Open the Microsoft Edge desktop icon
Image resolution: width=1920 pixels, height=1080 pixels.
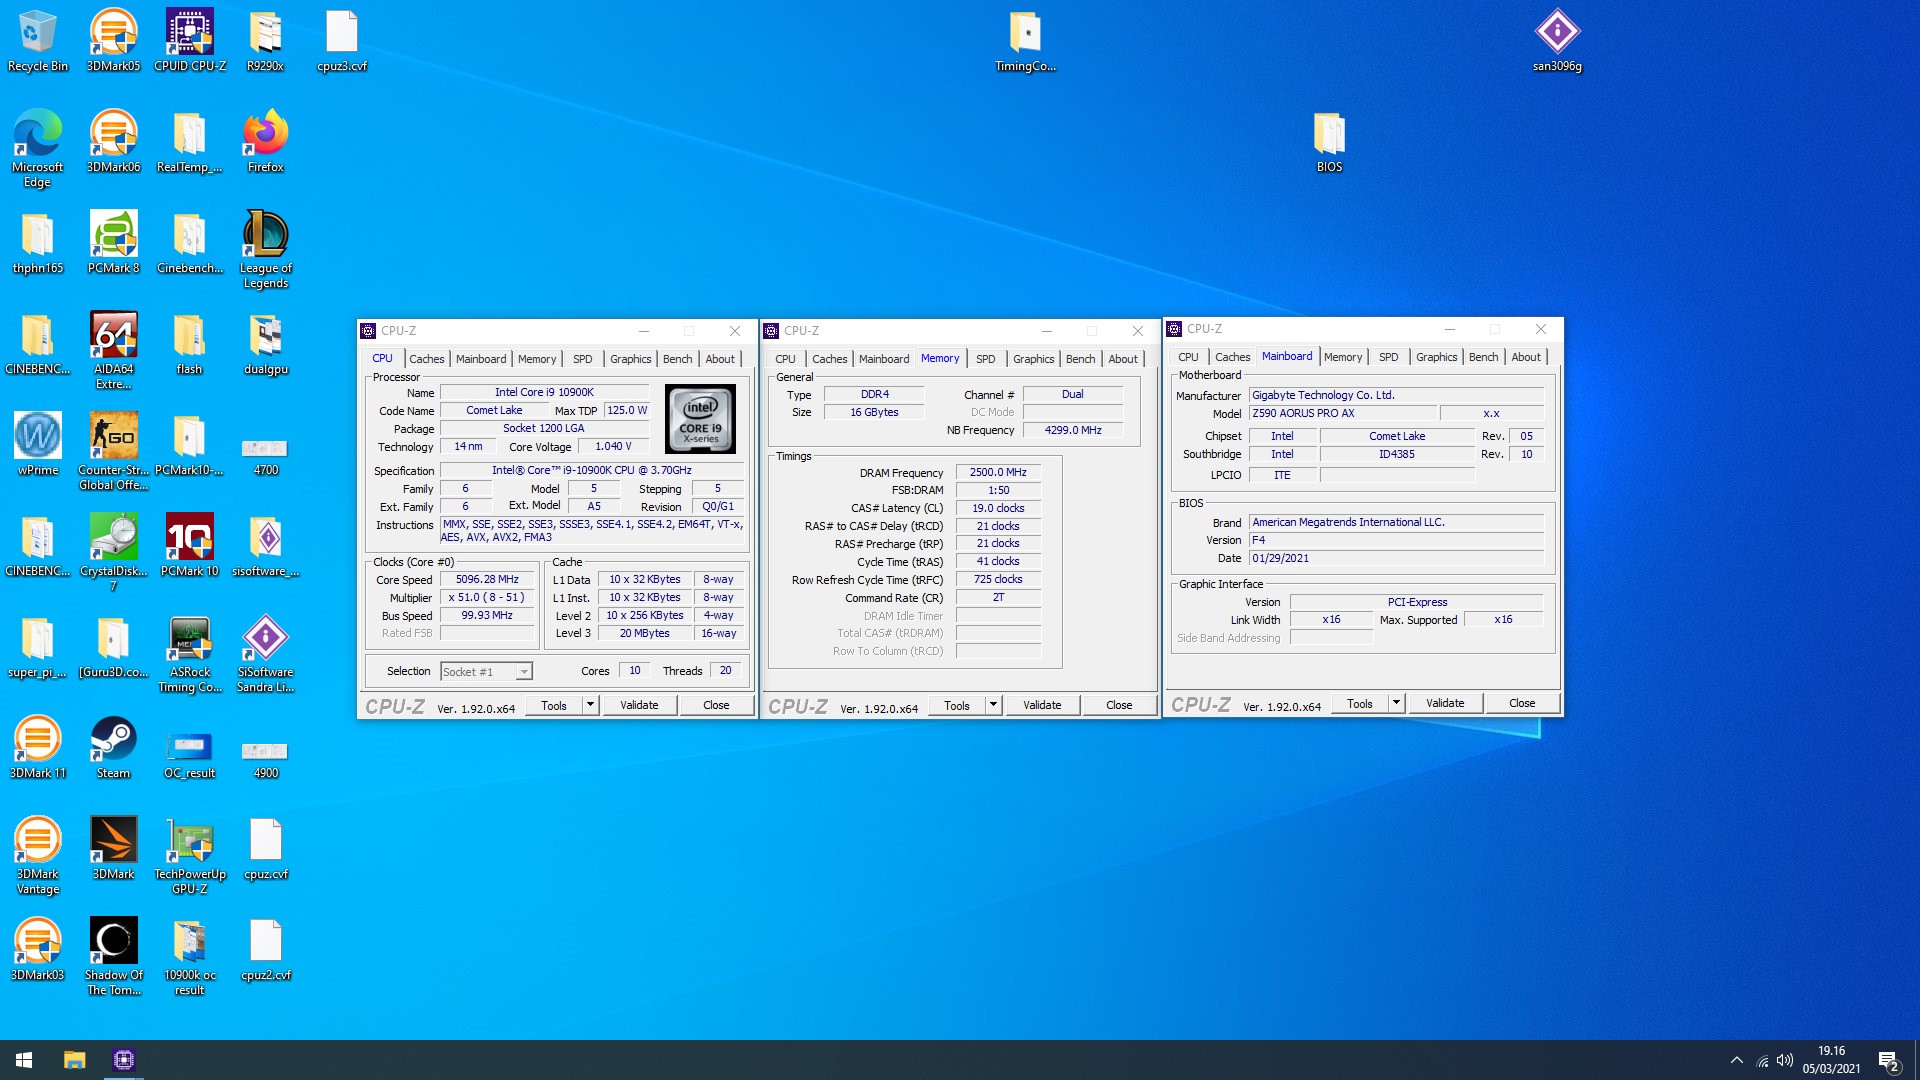(x=37, y=148)
